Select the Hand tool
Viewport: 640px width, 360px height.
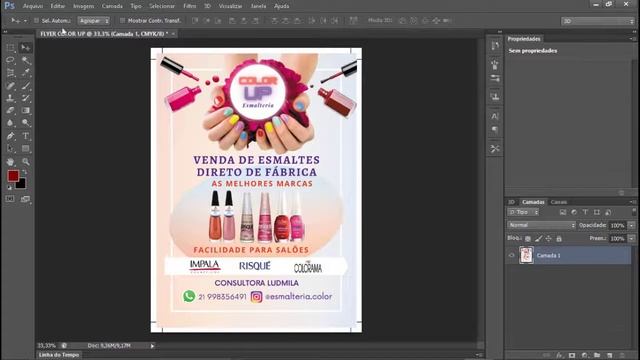point(10,162)
